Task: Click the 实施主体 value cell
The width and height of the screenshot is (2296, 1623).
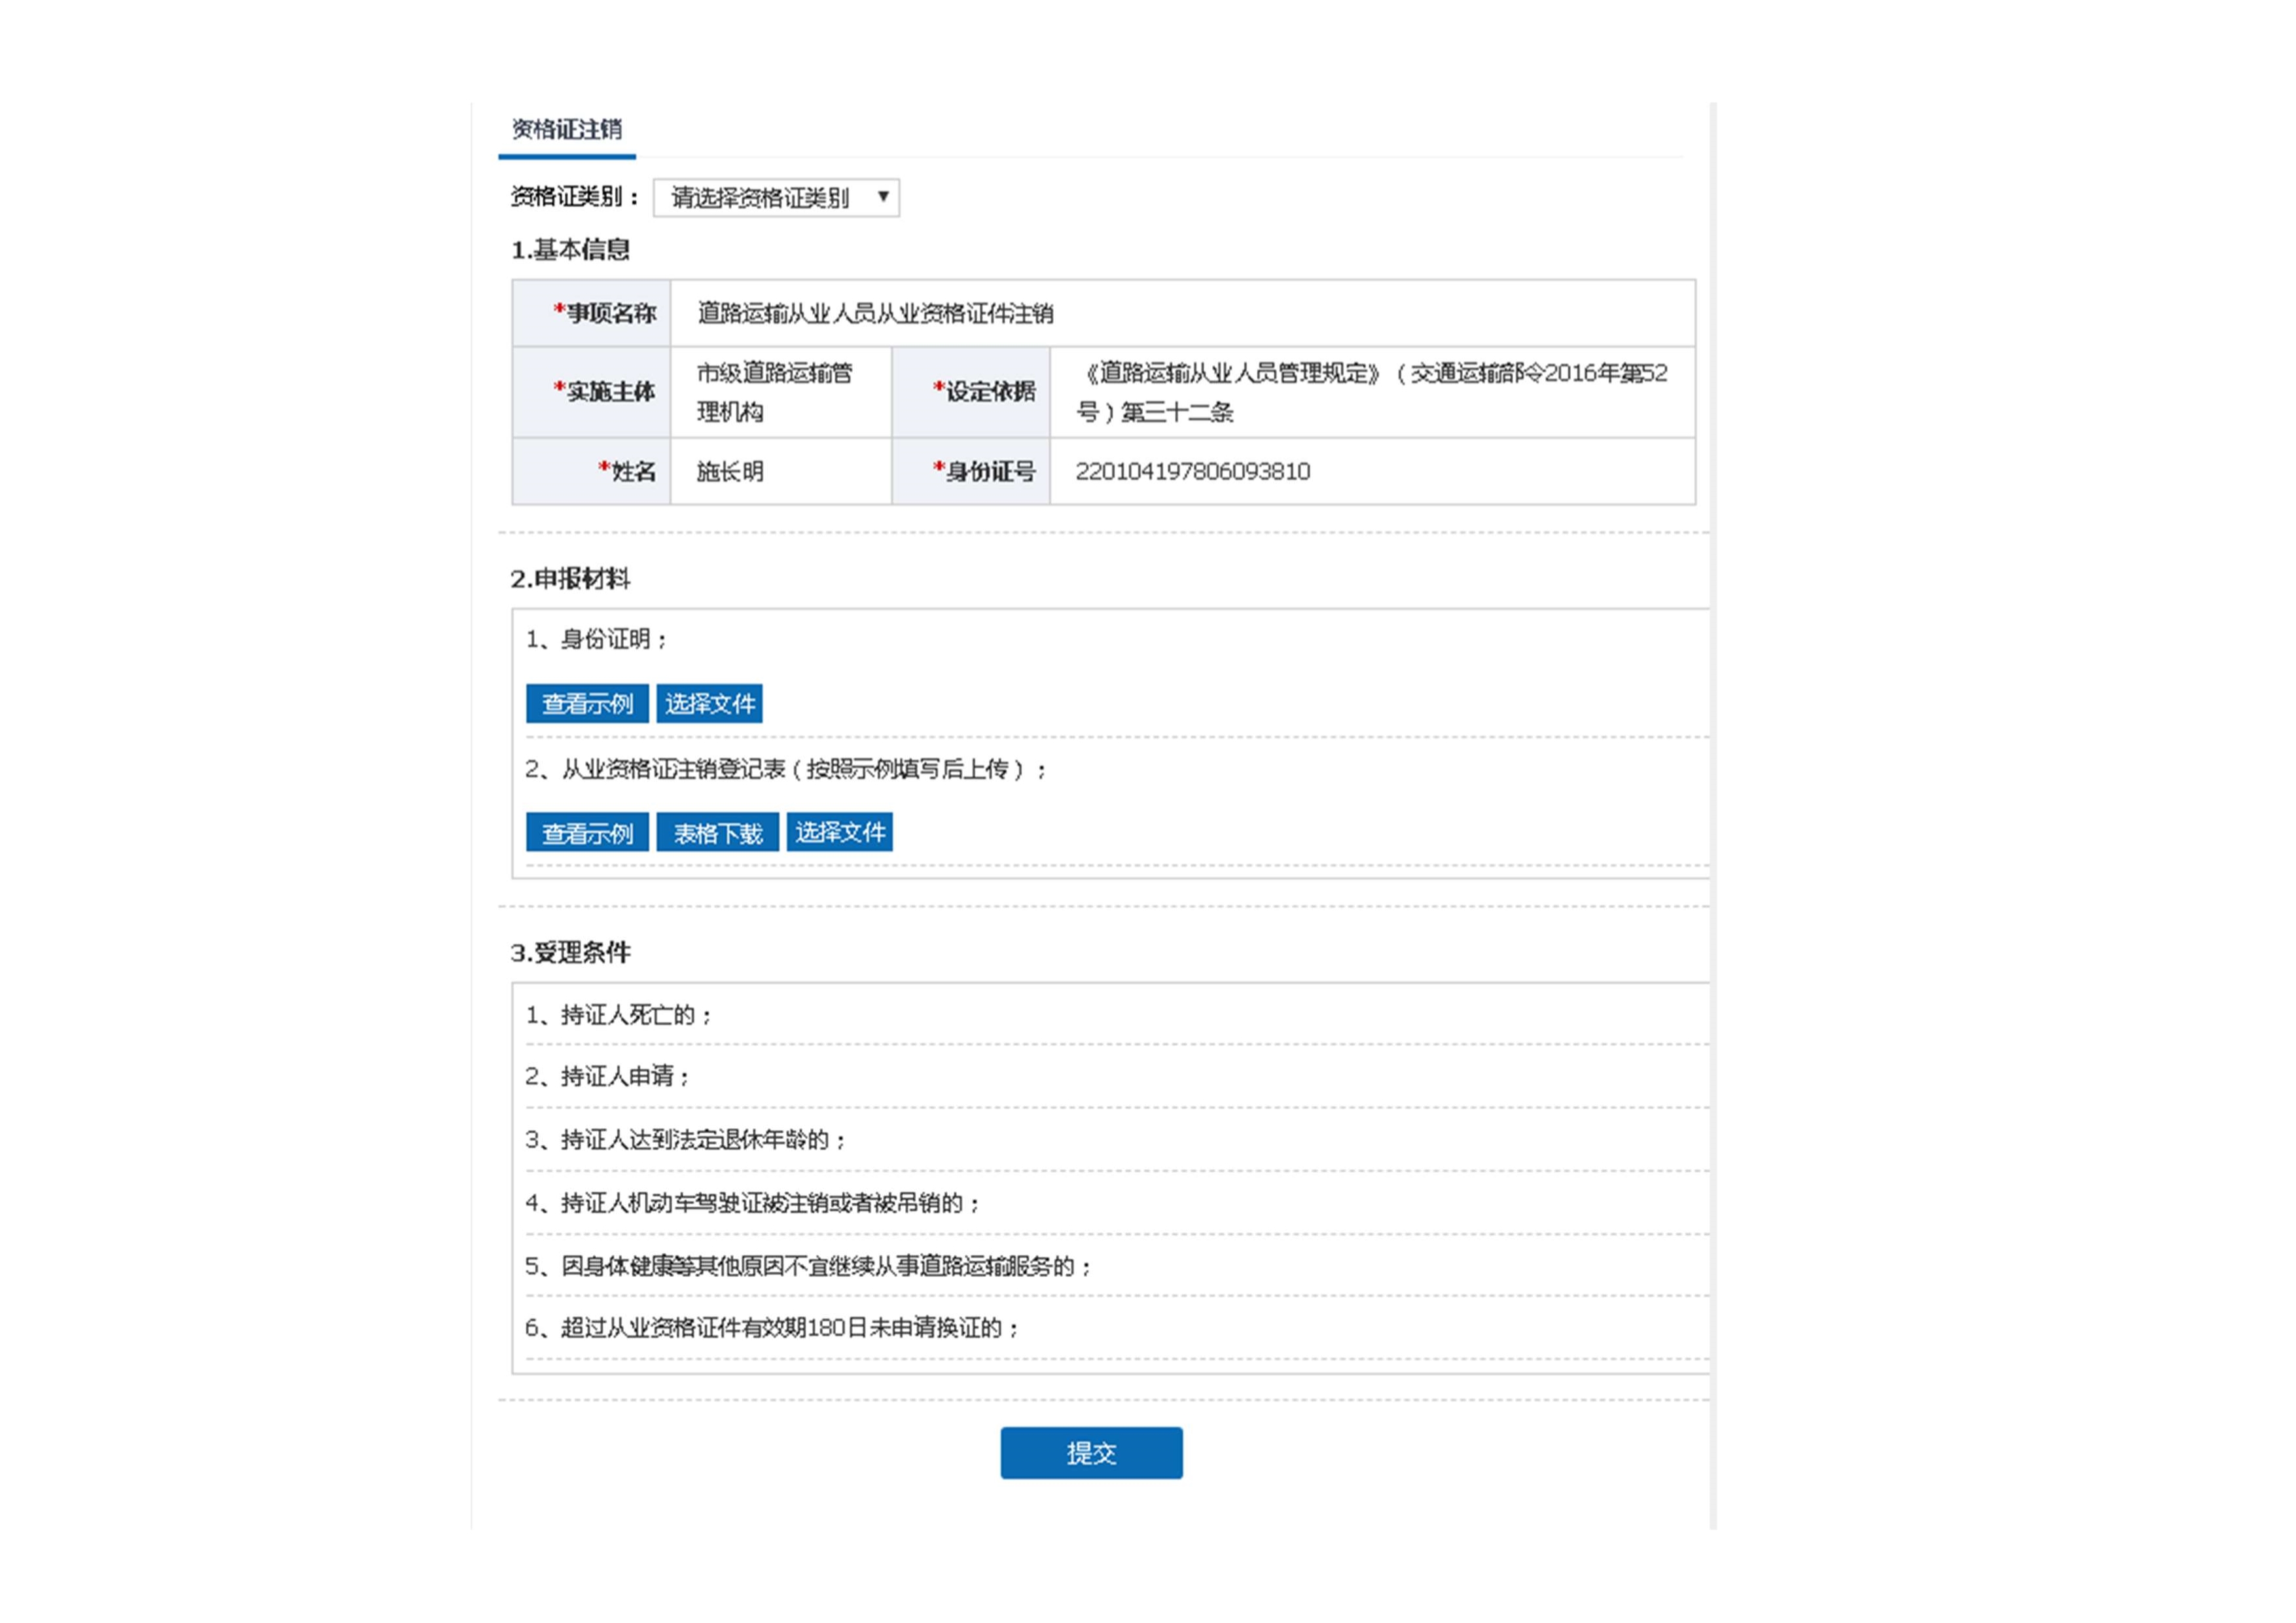Action: coord(775,392)
